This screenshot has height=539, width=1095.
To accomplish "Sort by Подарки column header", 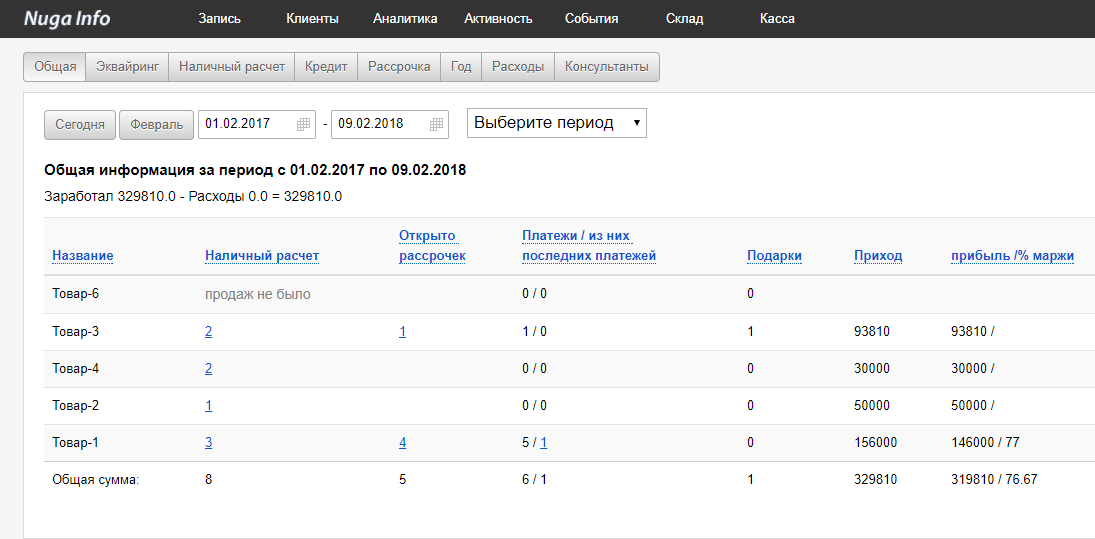I will tap(774, 255).
